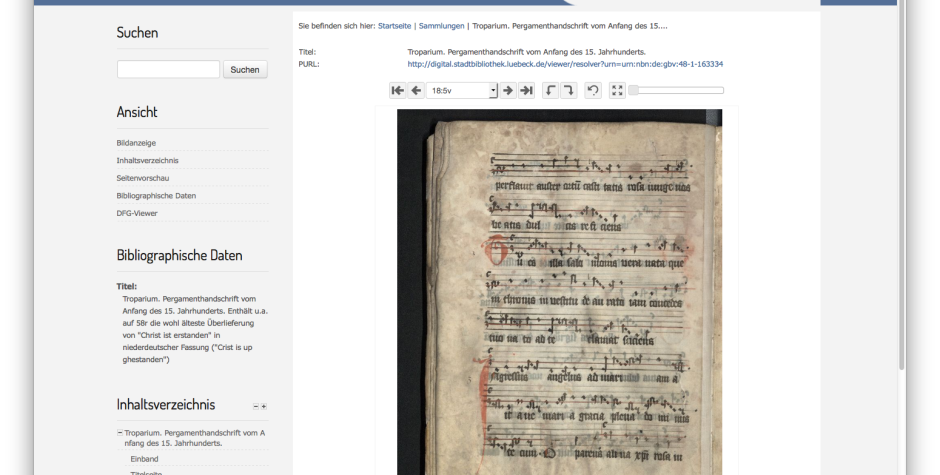
Task: Select the title text next to Titel:
Action: (526, 52)
